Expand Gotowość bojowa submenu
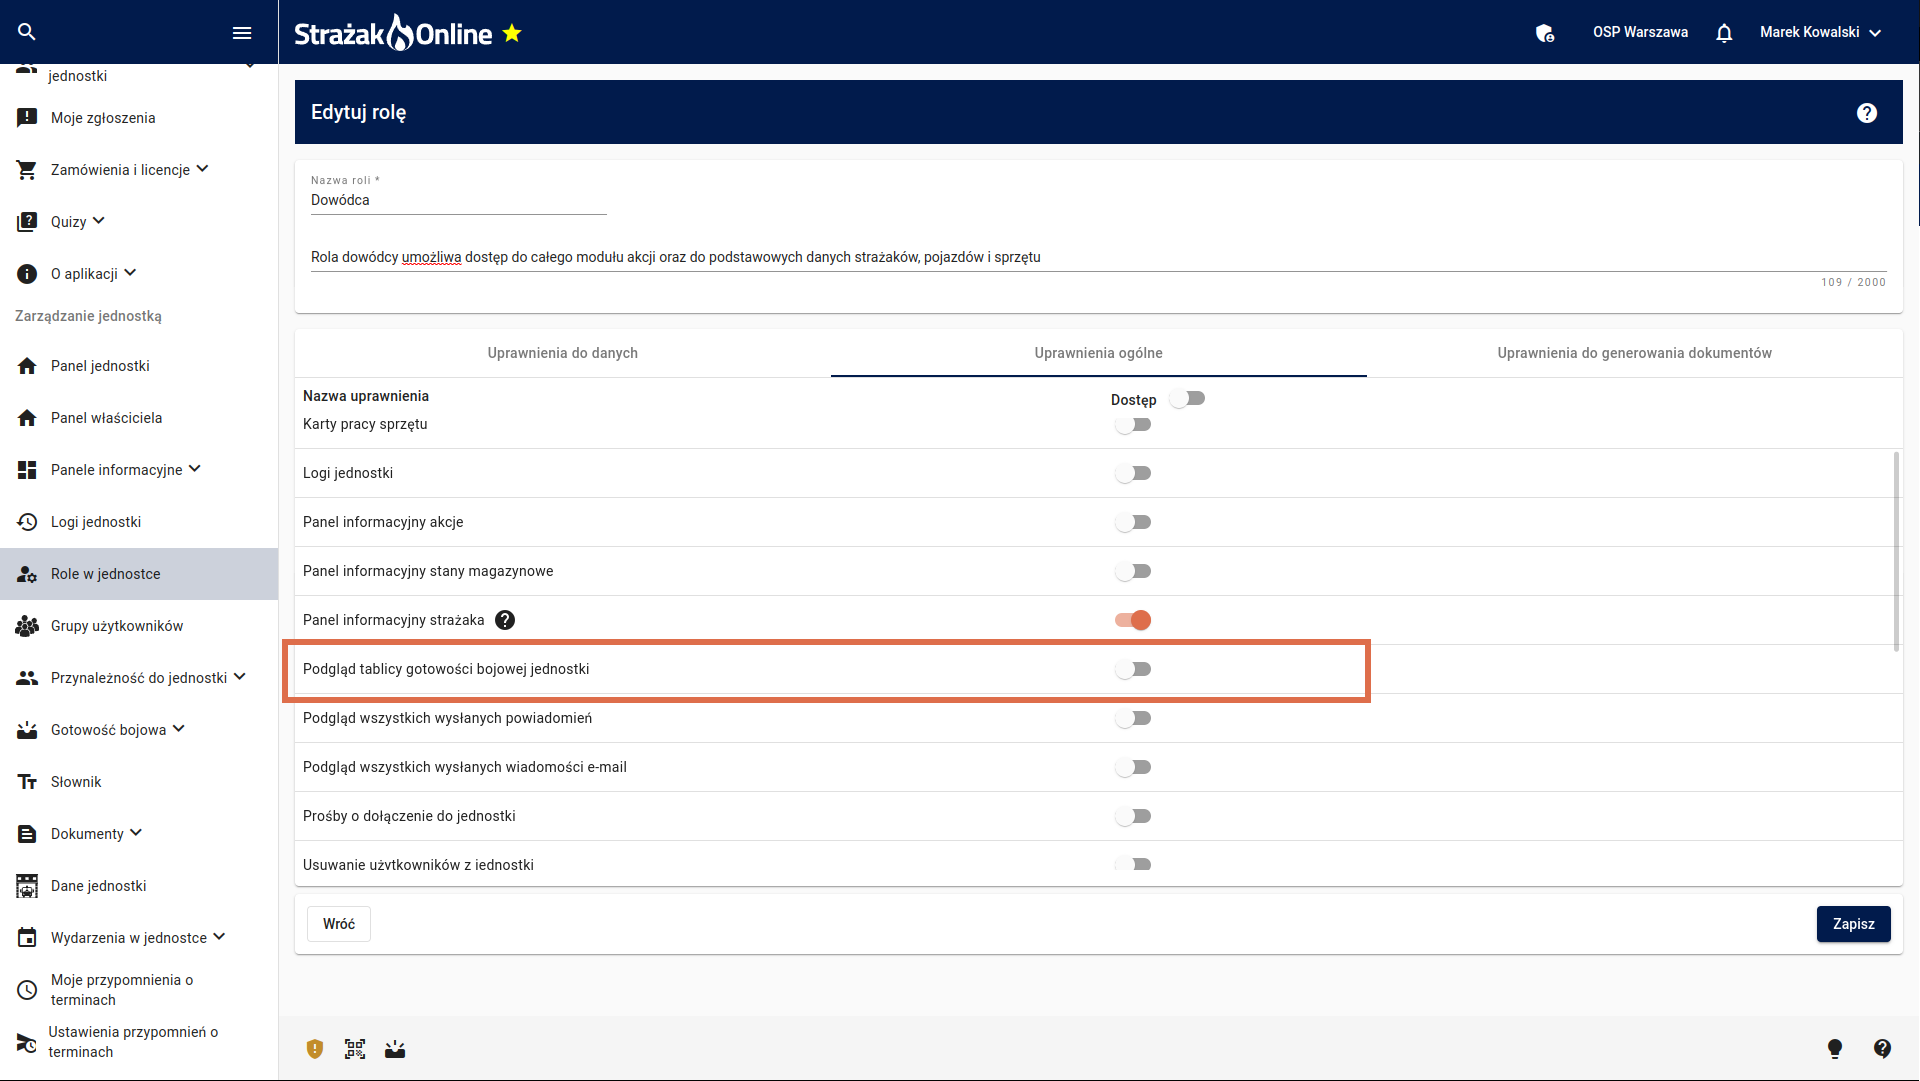 click(179, 729)
